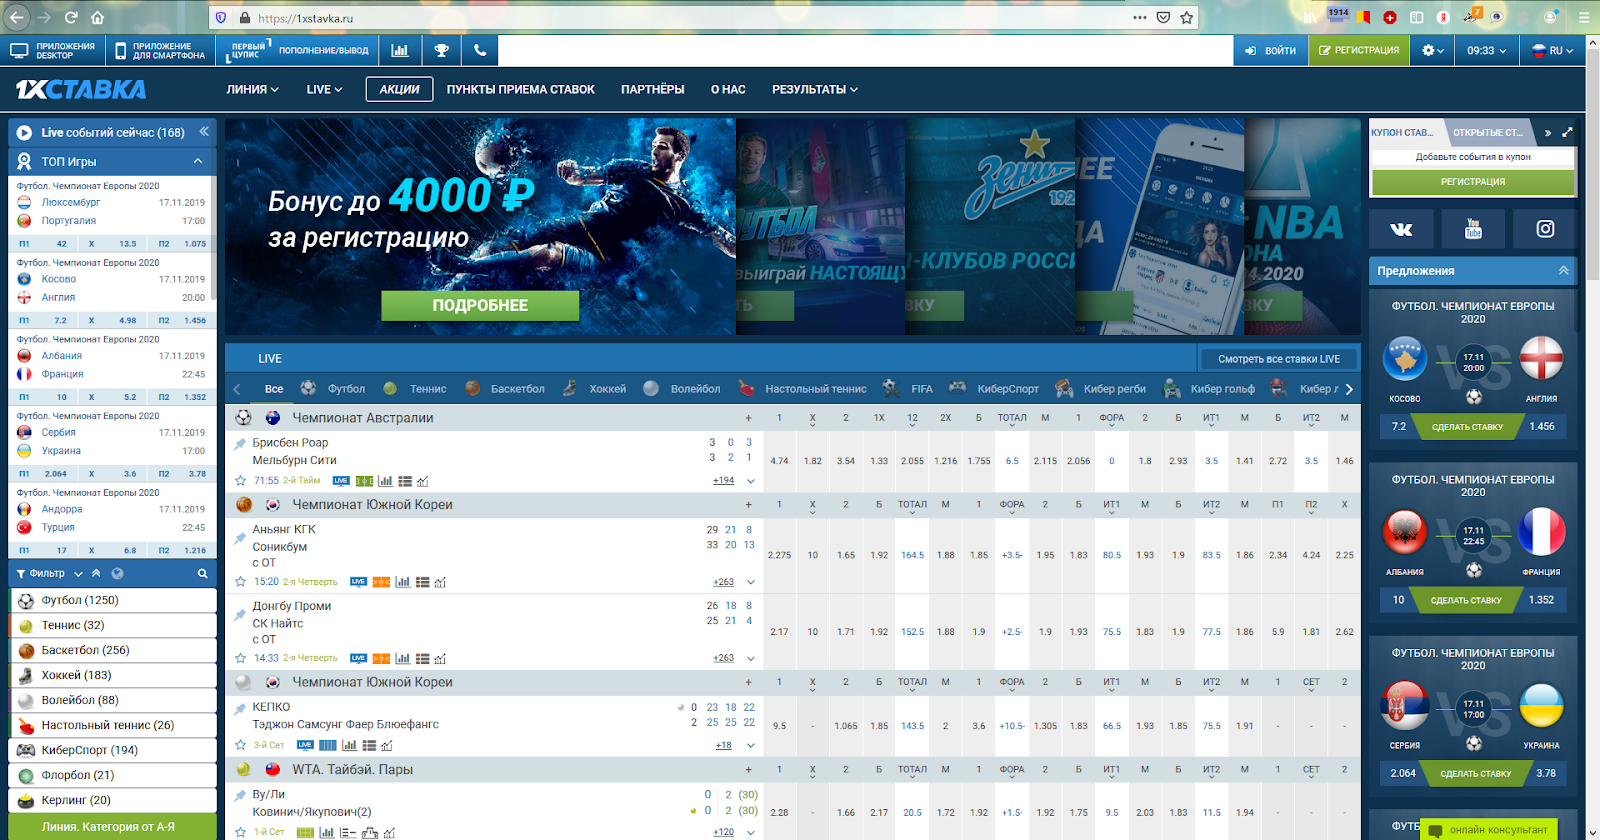Open the ПАРТНЁРЫ menu item

pos(653,89)
